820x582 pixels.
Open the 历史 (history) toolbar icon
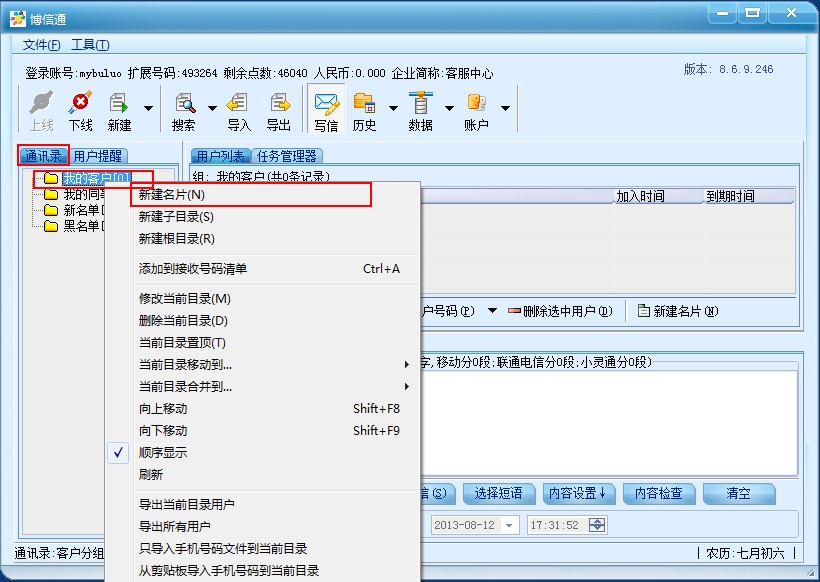coord(364,109)
